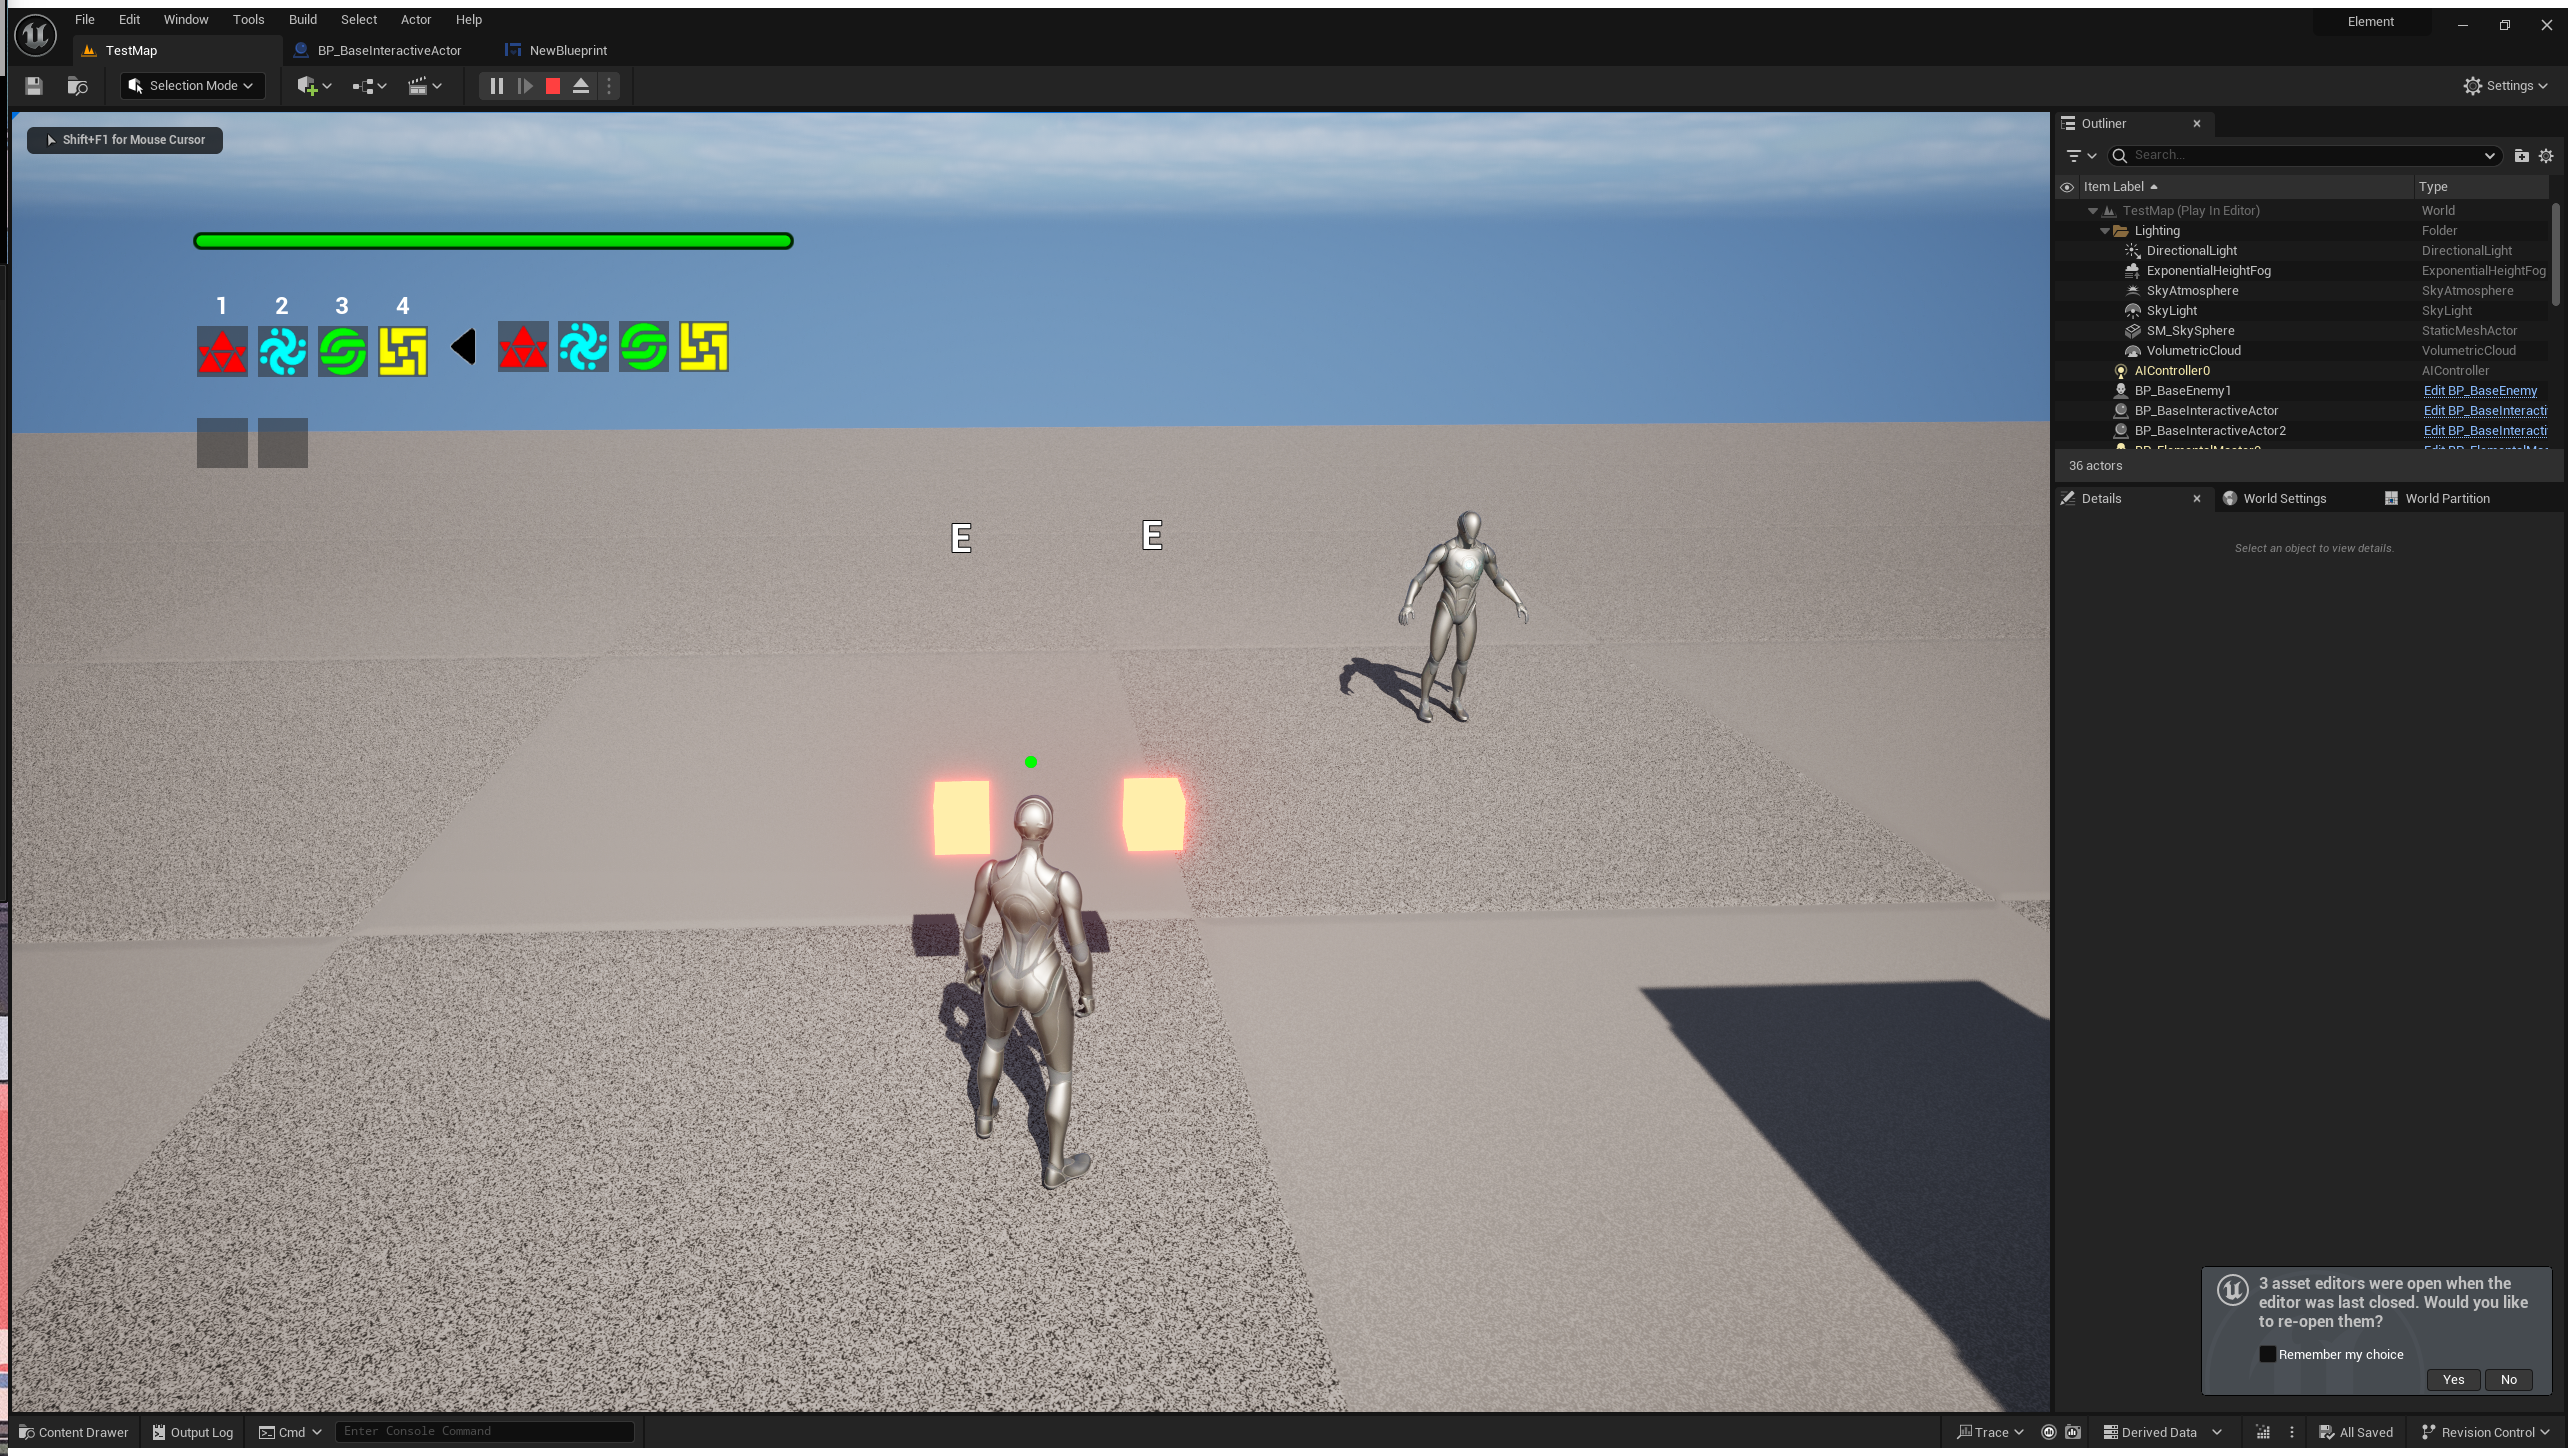Image resolution: width=2568 pixels, height=1456 pixels.
Task: Stop the play session with red button
Action: 553,86
